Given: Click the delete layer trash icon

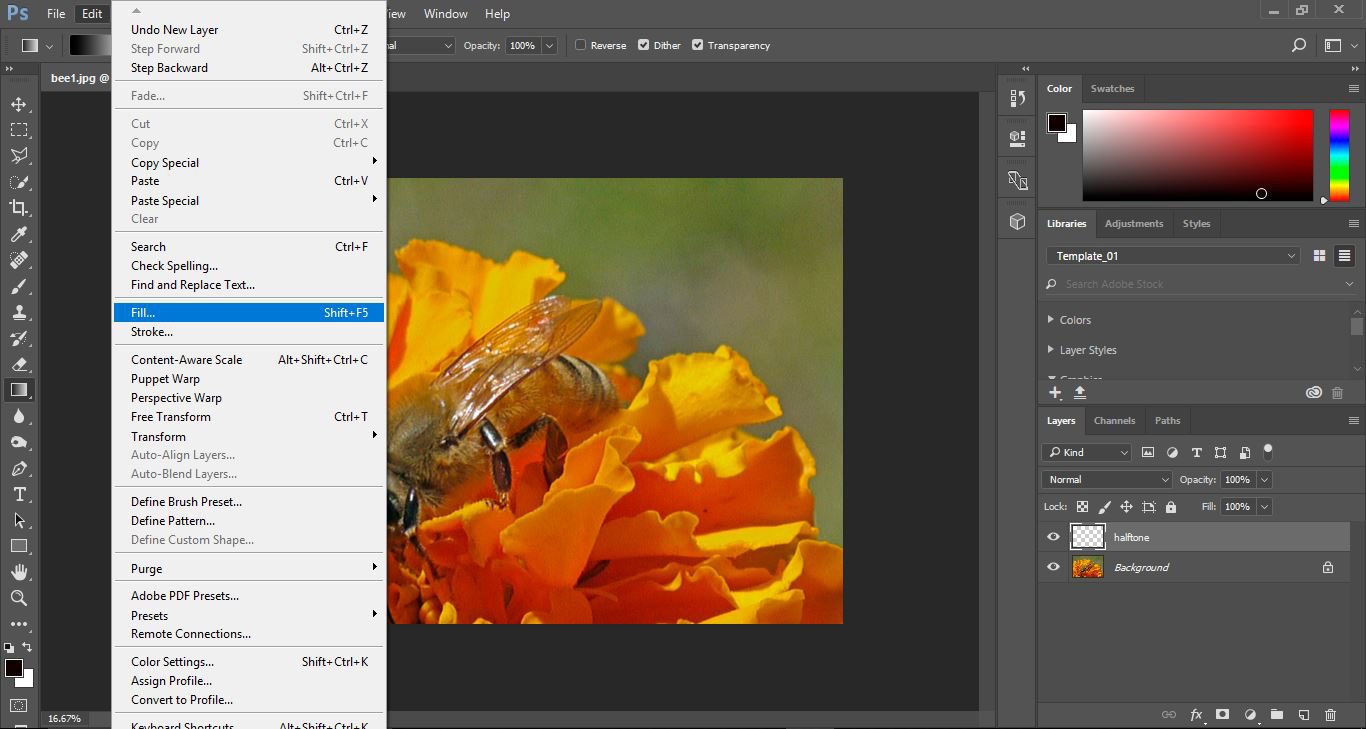Looking at the screenshot, I should pos(1330,715).
